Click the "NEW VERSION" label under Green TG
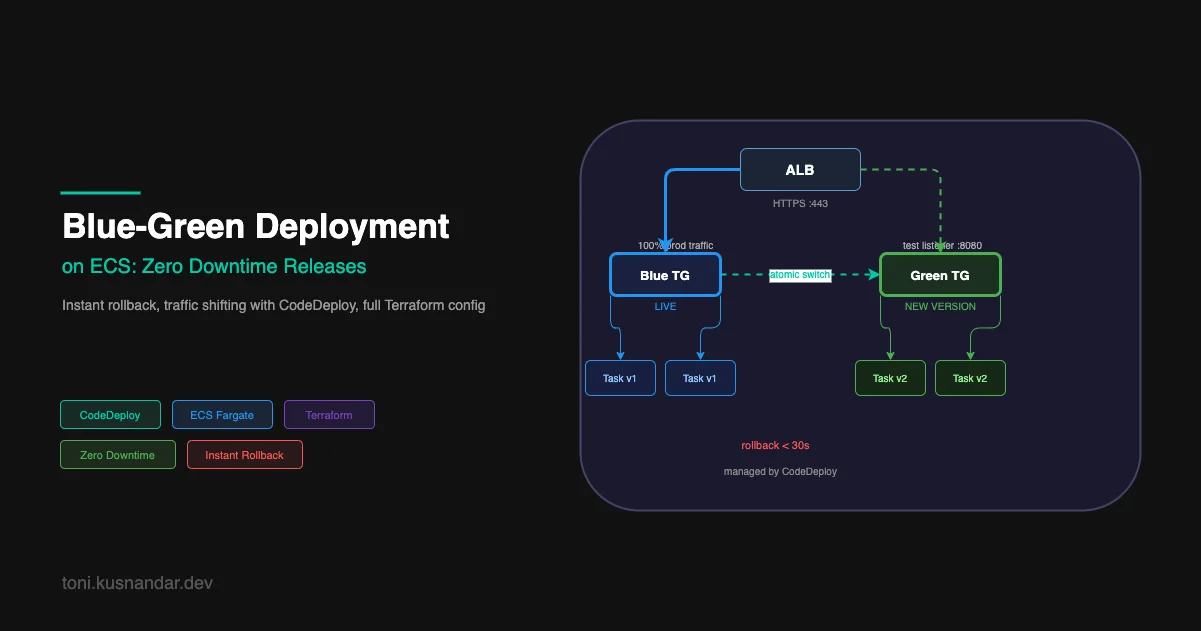 tap(940, 306)
